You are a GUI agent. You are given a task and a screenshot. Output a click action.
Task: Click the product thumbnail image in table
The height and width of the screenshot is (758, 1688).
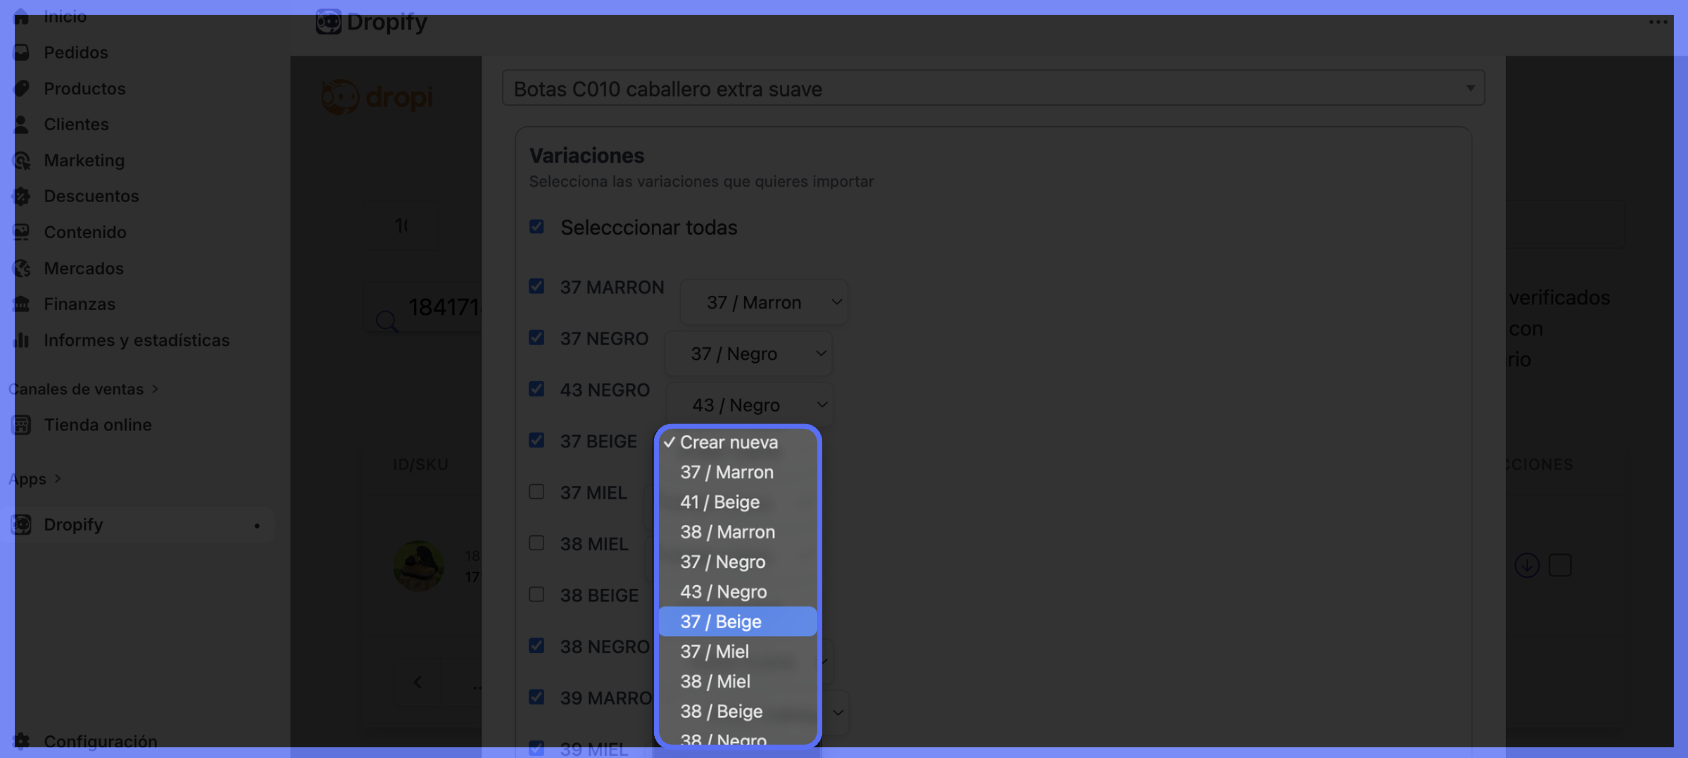pos(419,565)
